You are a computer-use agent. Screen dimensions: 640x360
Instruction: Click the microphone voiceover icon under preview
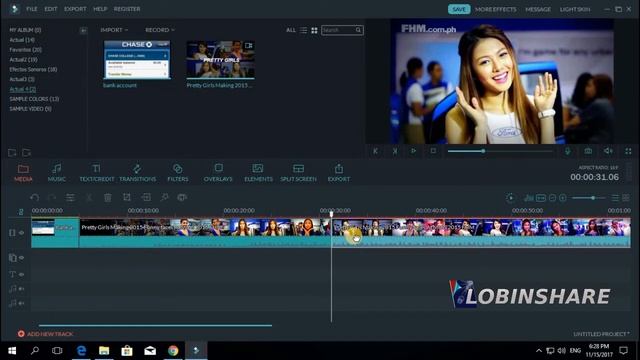(568, 151)
